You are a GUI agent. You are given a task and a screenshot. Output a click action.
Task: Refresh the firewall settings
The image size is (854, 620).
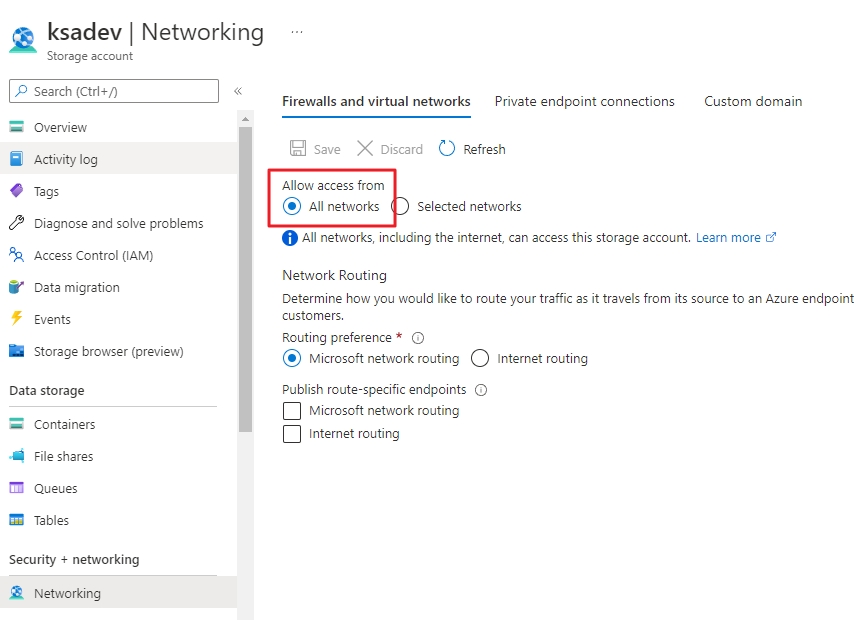tap(471, 148)
